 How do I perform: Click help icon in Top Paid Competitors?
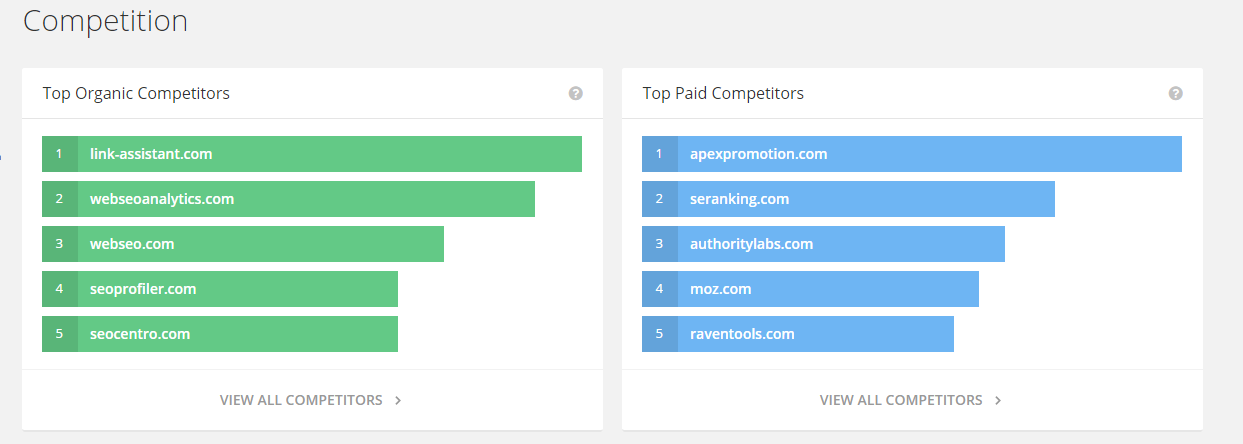(x=1175, y=93)
